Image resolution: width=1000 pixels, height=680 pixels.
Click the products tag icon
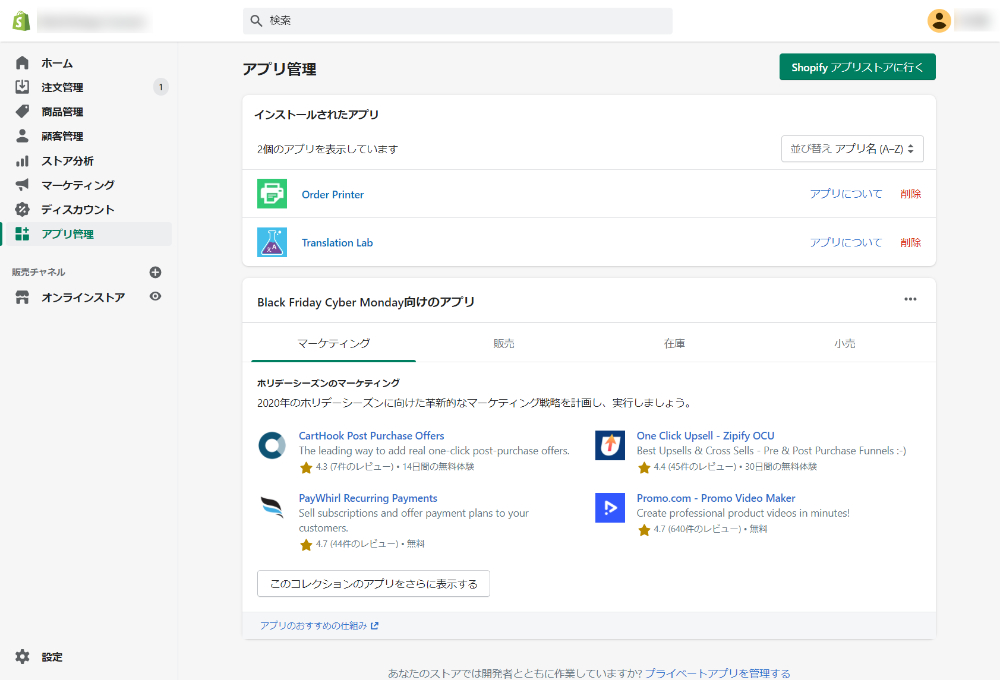click(22, 112)
